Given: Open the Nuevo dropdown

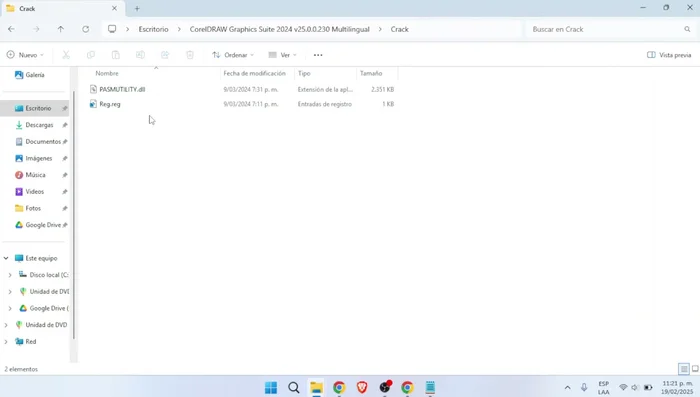Looking at the screenshot, I should (x=25, y=55).
